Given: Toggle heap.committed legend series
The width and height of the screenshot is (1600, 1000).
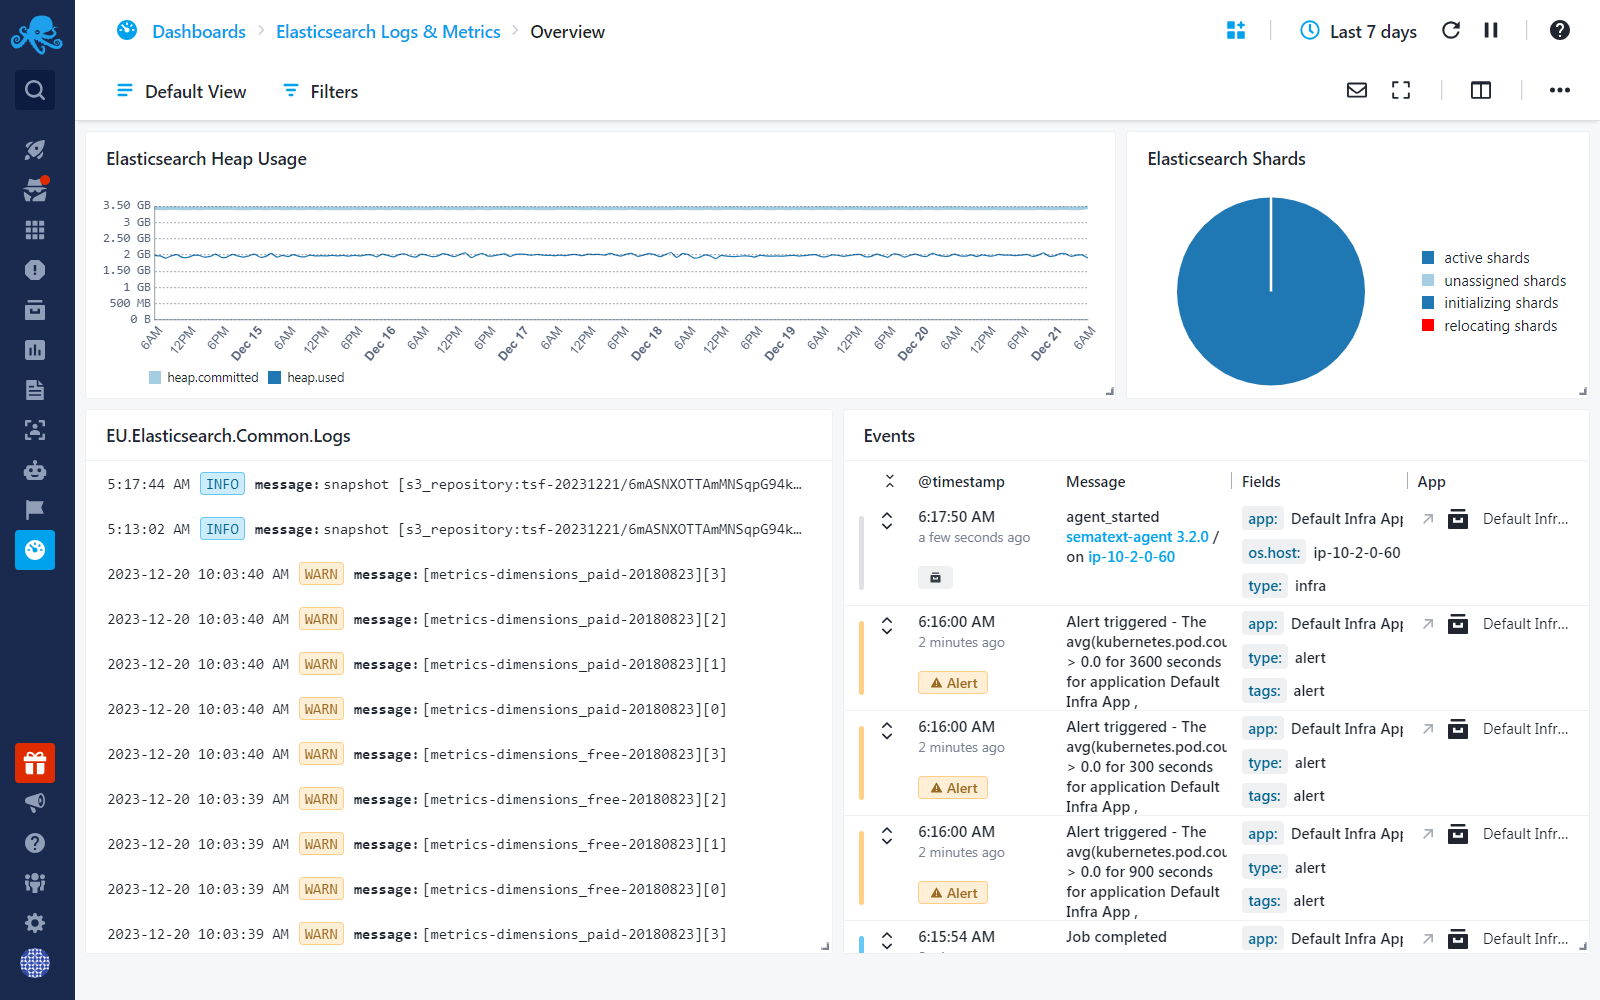Looking at the screenshot, I should pyautogui.click(x=203, y=377).
